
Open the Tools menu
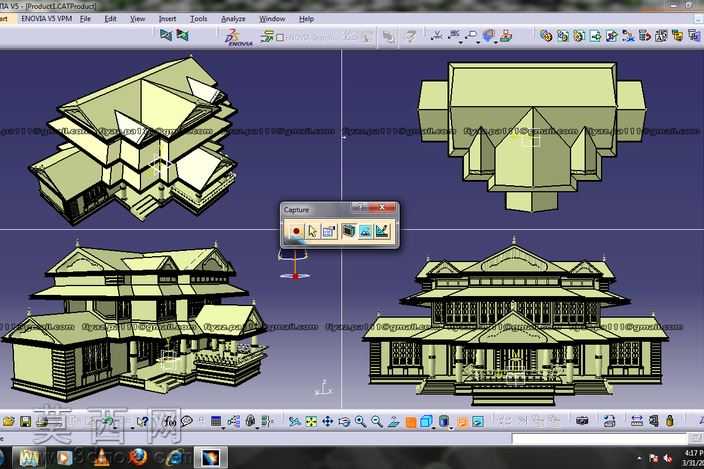coord(198,19)
